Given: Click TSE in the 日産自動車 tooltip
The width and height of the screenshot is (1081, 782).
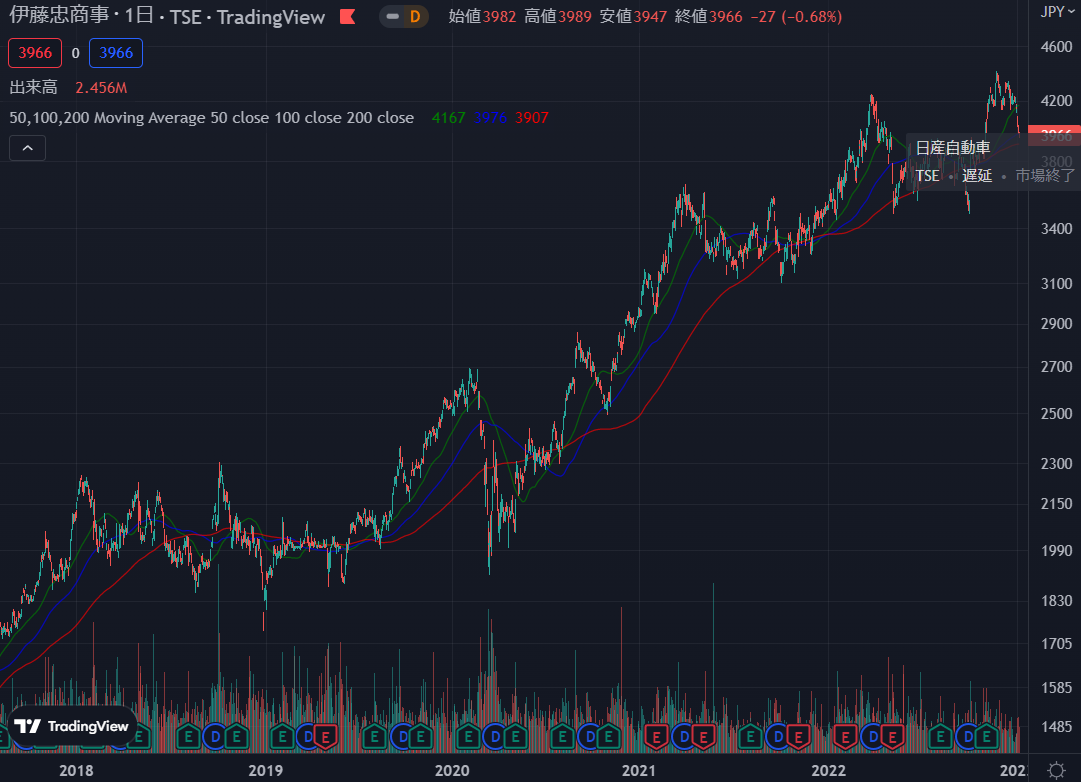Looking at the screenshot, I should [x=927, y=176].
